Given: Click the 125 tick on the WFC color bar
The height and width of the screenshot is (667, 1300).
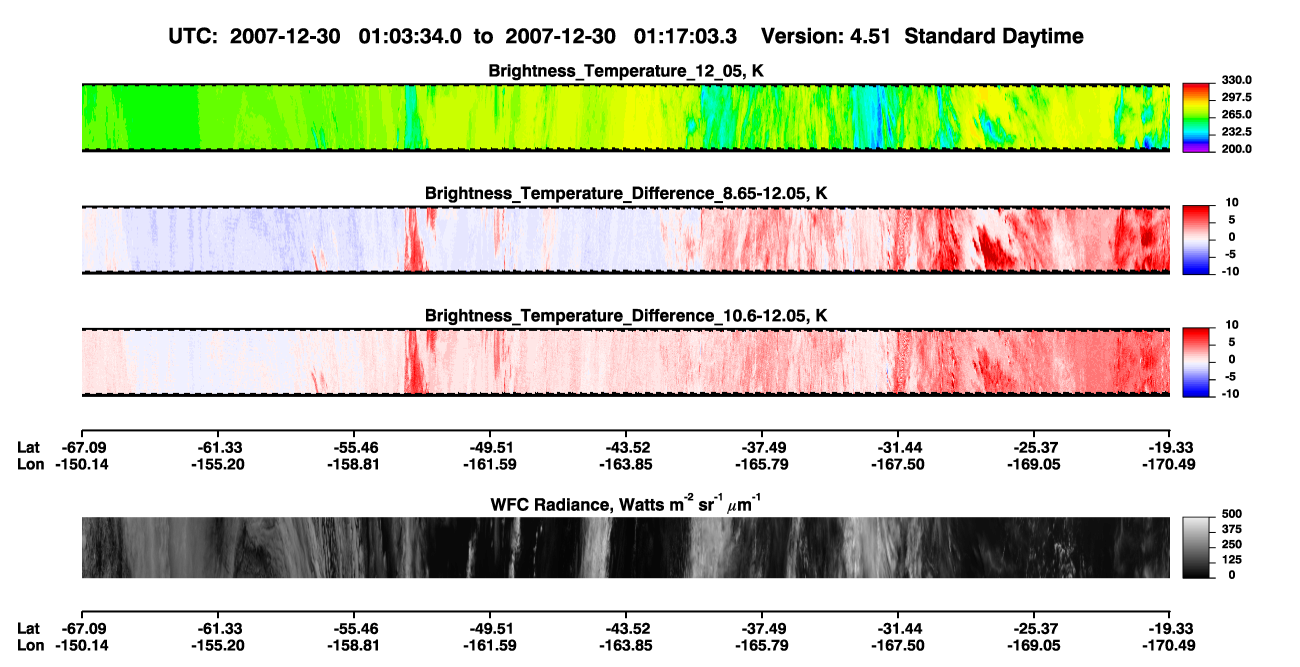Looking at the screenshot, I should coord(1231,560).
